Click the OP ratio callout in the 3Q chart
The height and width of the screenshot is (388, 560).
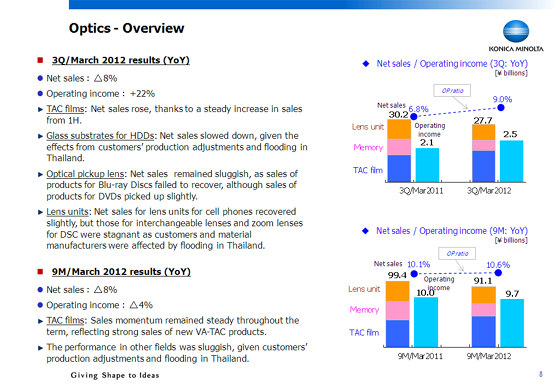tap(452, 90)
